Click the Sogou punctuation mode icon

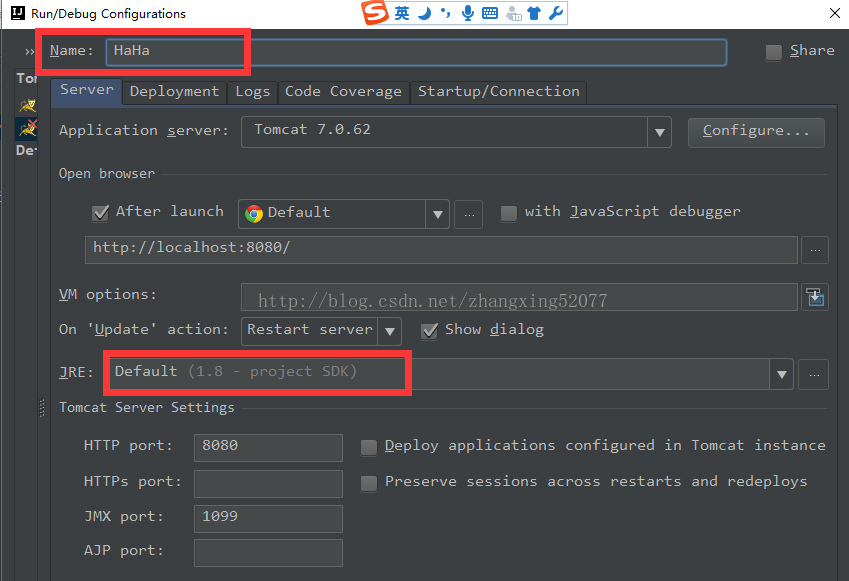click(x=445, y=13)
